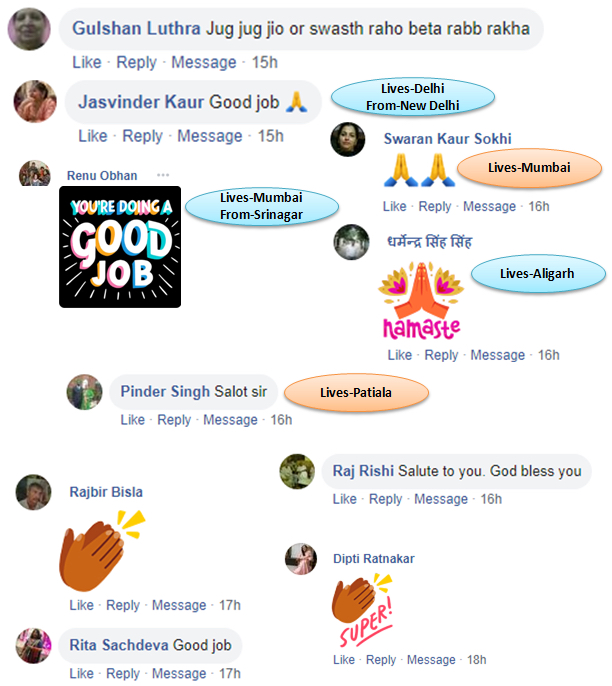
Task: View the Good Job sticker image
Action: 120,247
